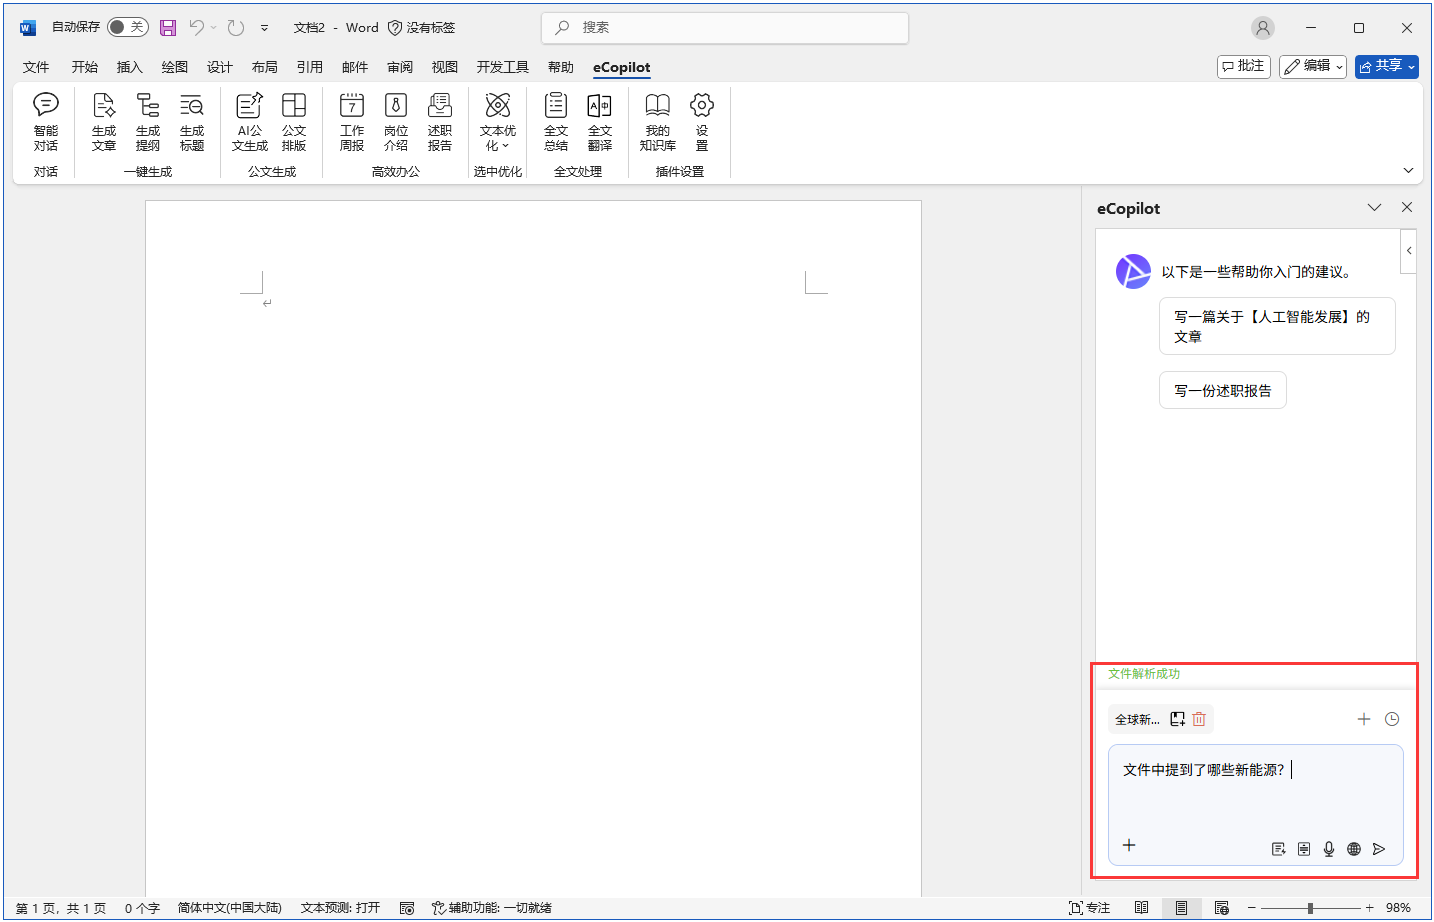Click the 智能对话 smart chat icon

point(46,121)
